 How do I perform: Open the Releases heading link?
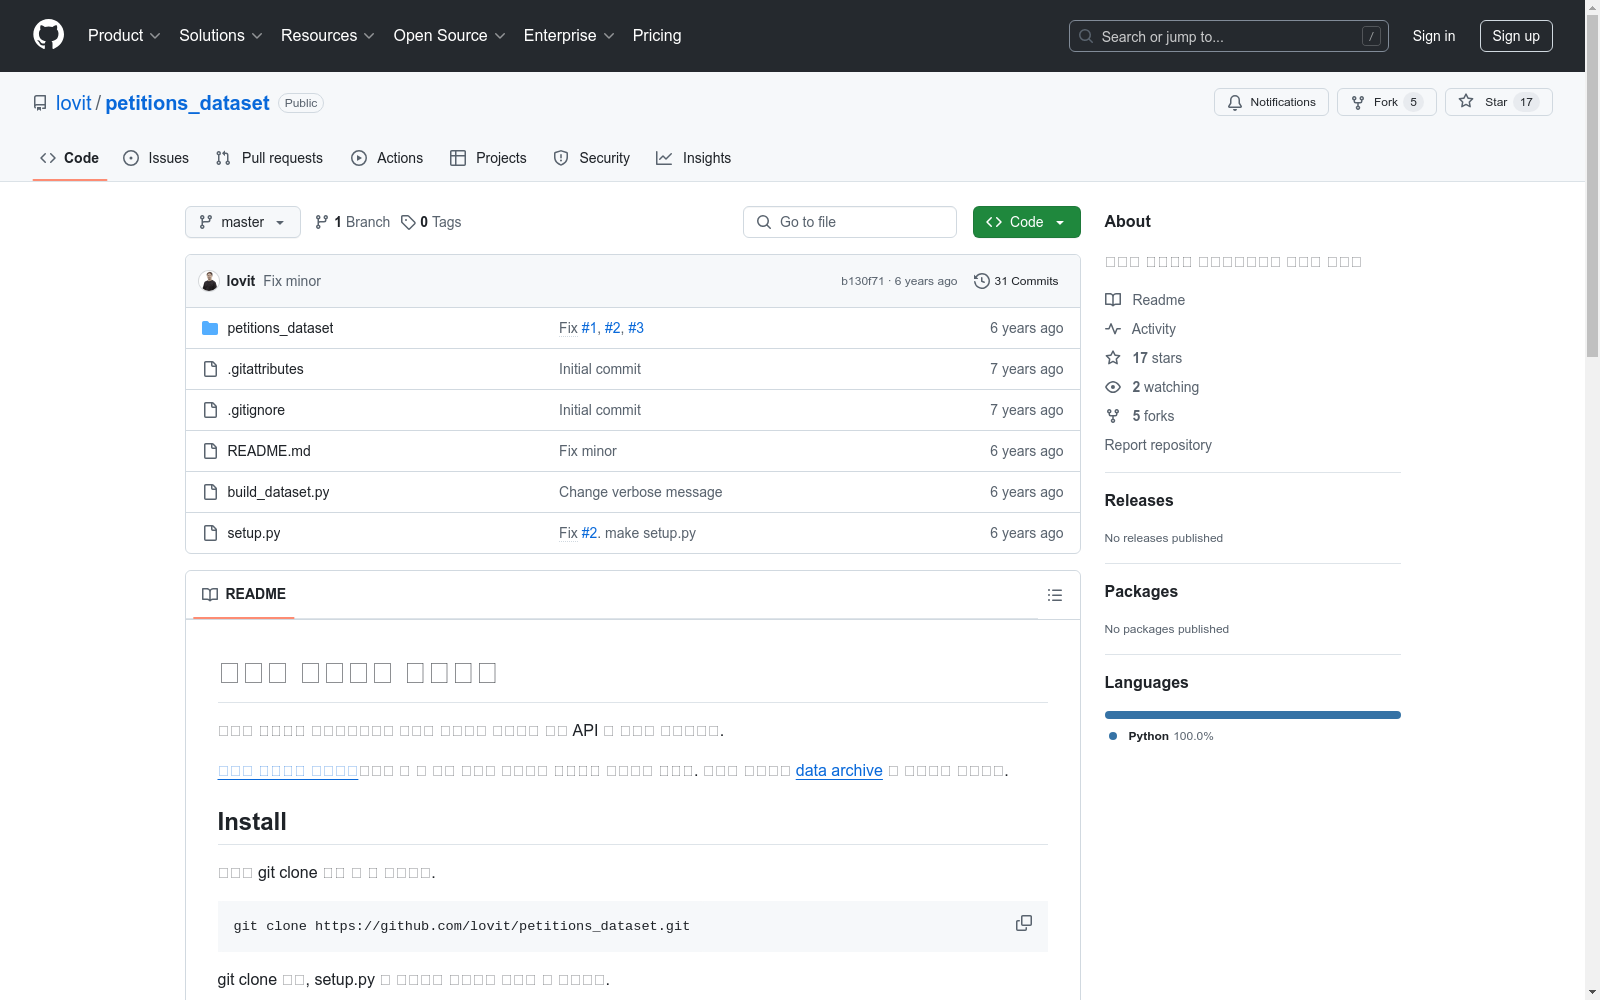1139,501
